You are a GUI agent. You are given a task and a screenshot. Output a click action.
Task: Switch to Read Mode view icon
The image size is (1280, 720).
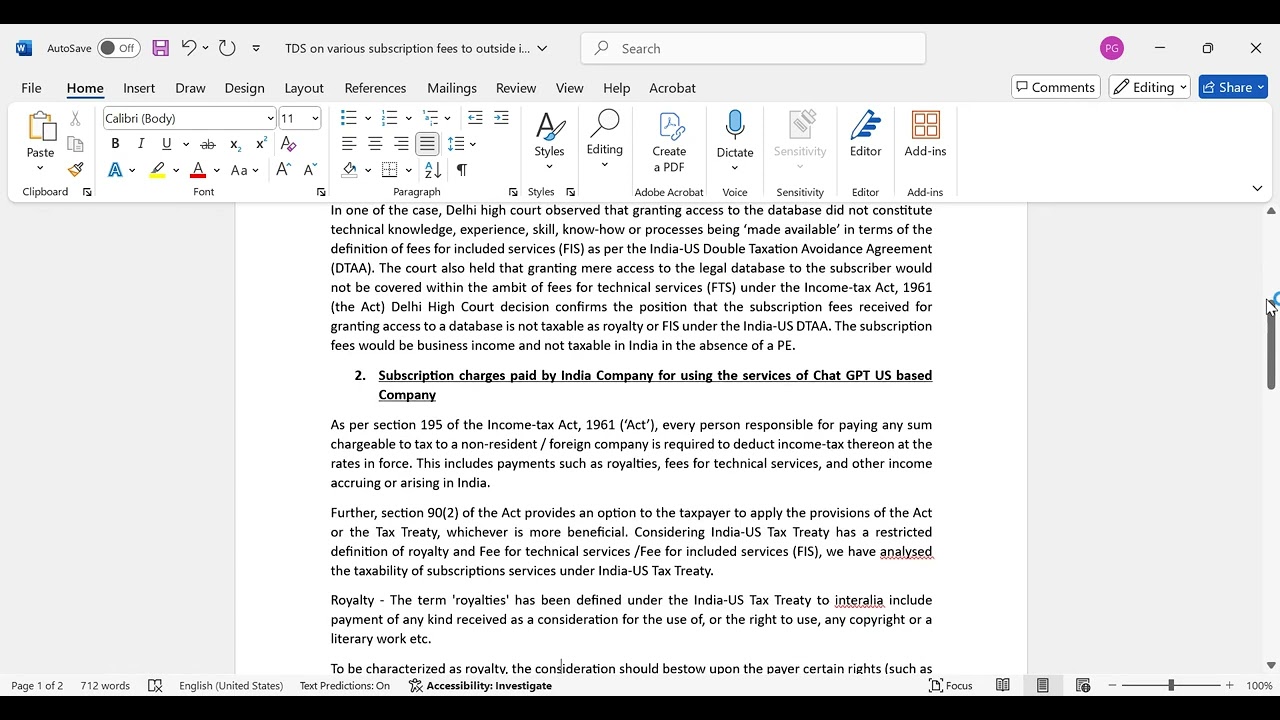click(1003, 686)
